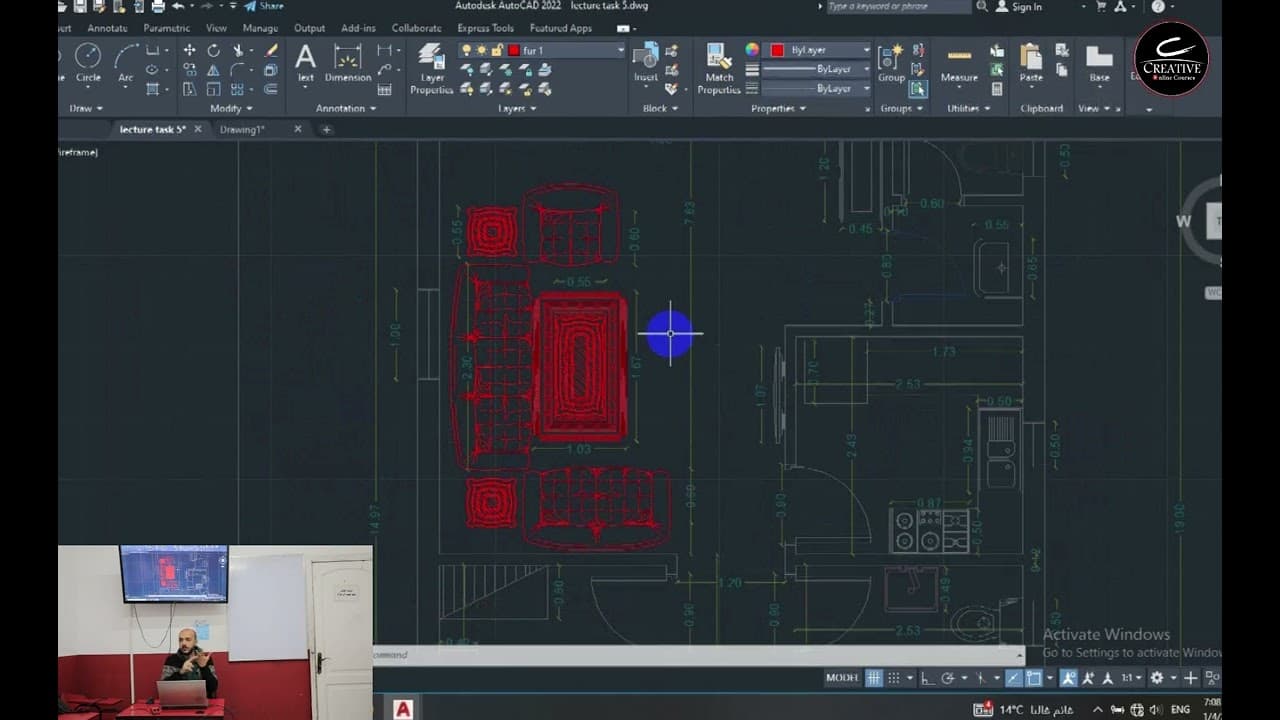Image resolution: width=1280 pixels, height=720 pixels.
Task: Switch to the lecture task 5 file tab
Action: (152, 129)
